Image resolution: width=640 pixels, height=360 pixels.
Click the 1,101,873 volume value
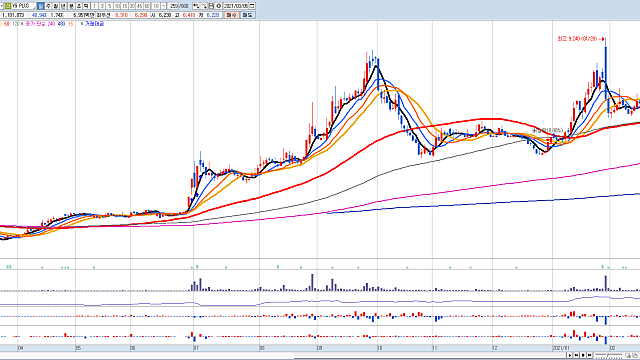[13, 15]
